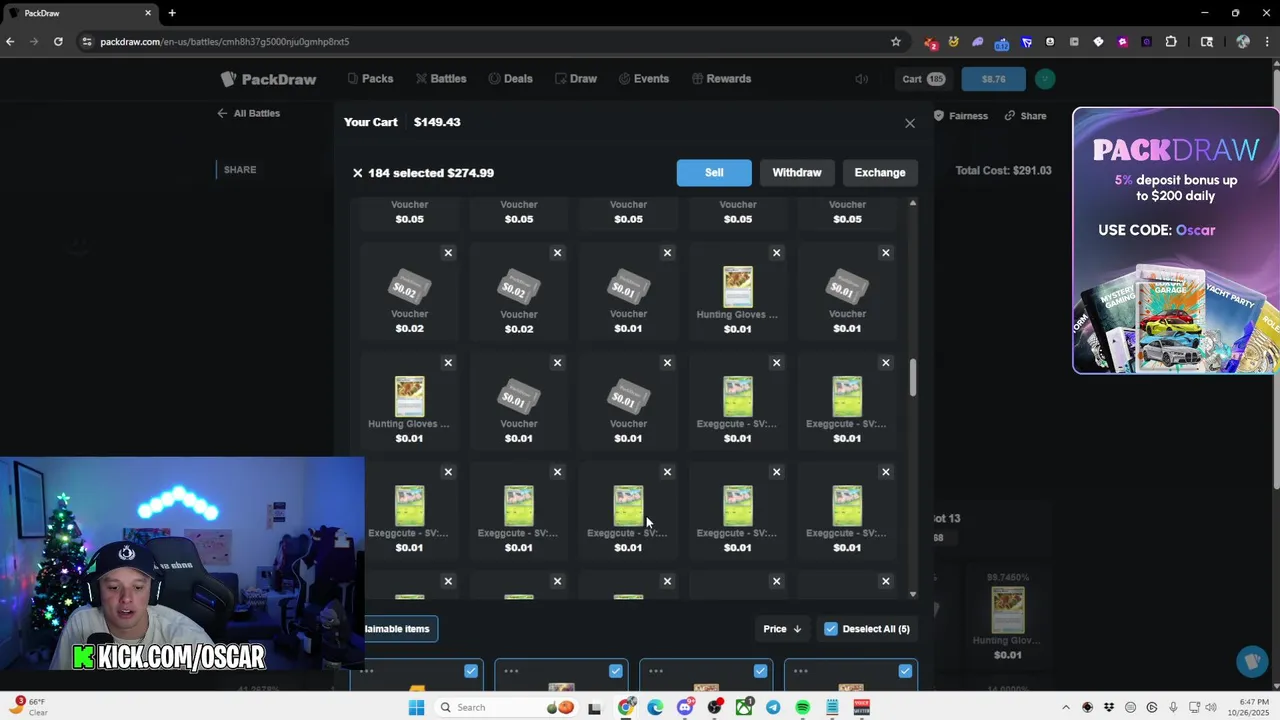This screenshot has height=720, width=1280.
Task: Click the volume icon in system tray
Action: [1211, 708]
